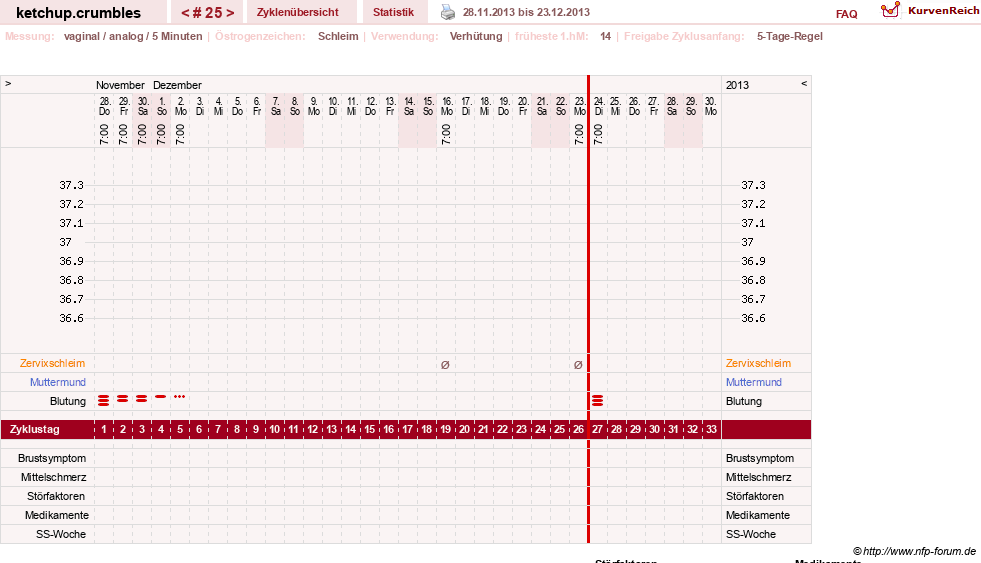Click the right 36.6 temperature axis label
Screen dimensions: 981x563
tap(753, 318)
